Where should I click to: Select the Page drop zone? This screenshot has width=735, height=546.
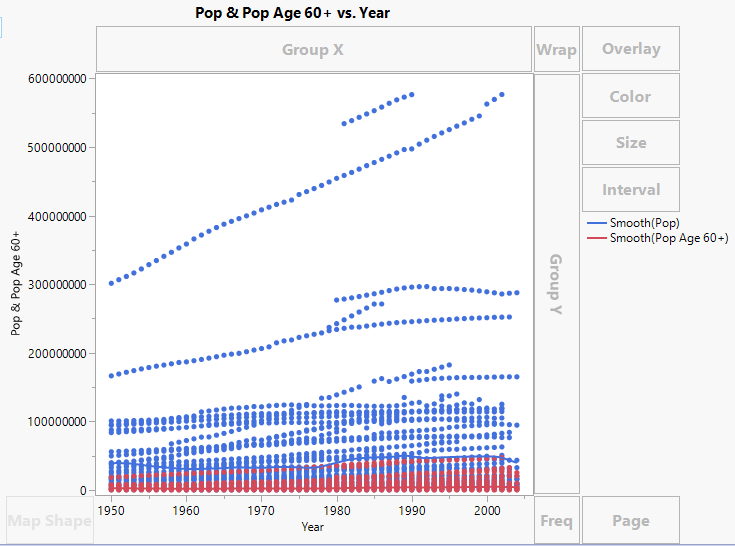(631, 520)
